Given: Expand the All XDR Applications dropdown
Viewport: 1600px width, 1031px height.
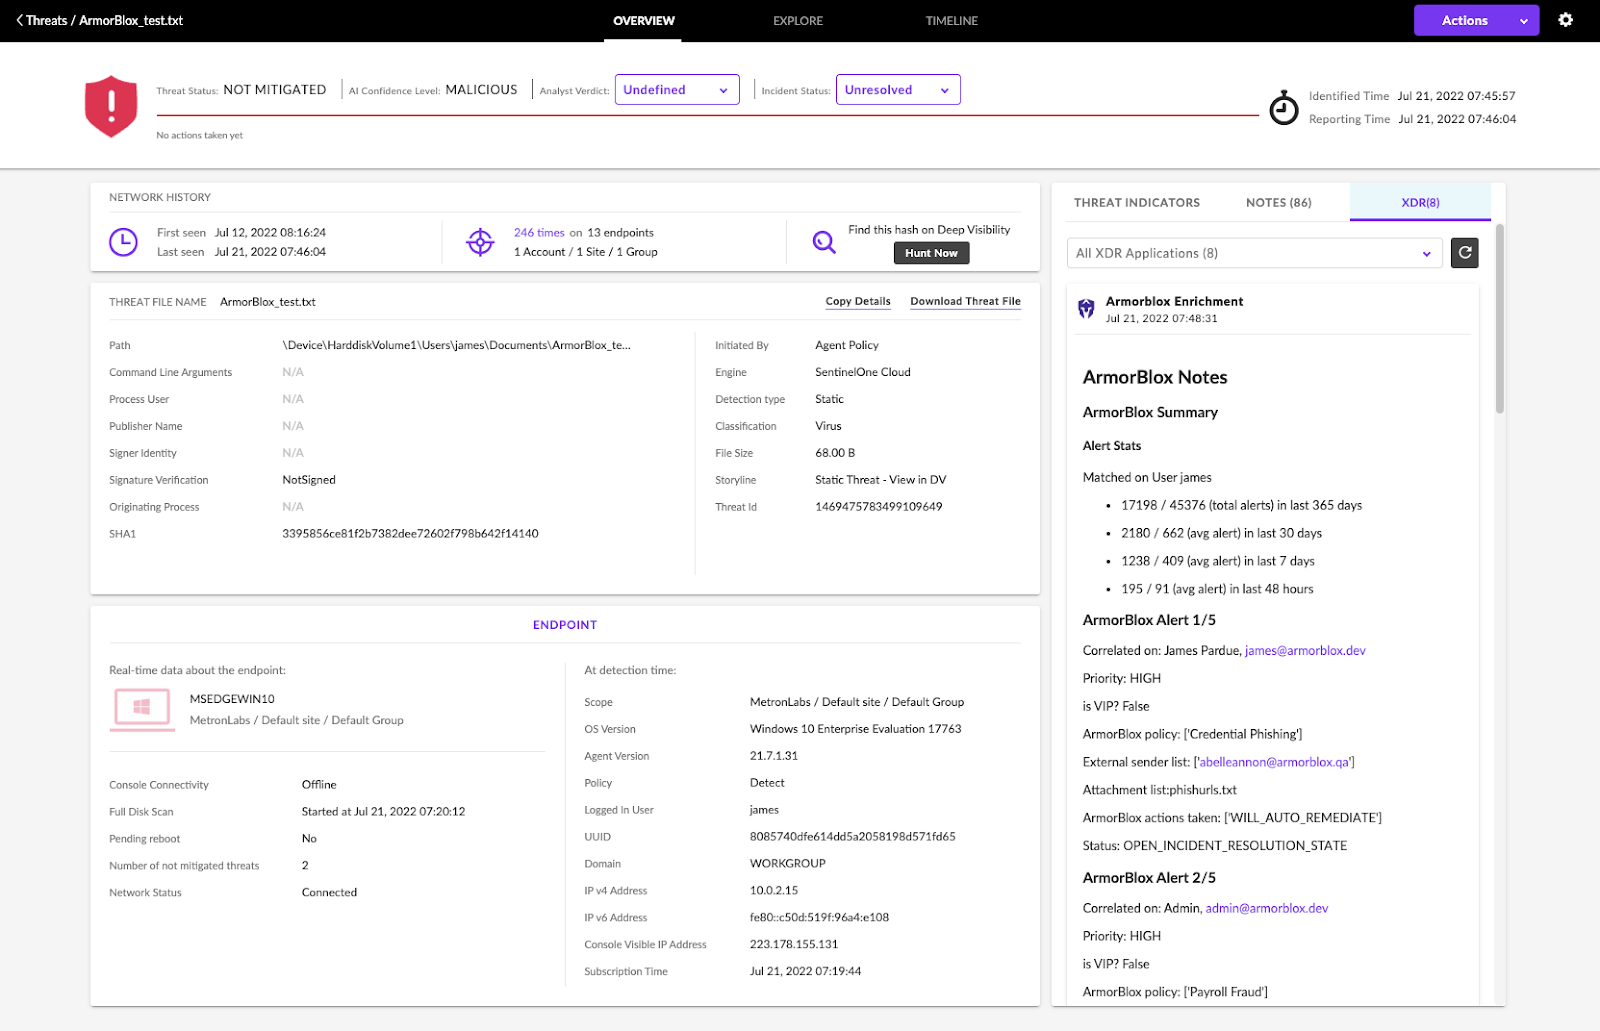Looking at the screenshot, I should coord(1254,253).
